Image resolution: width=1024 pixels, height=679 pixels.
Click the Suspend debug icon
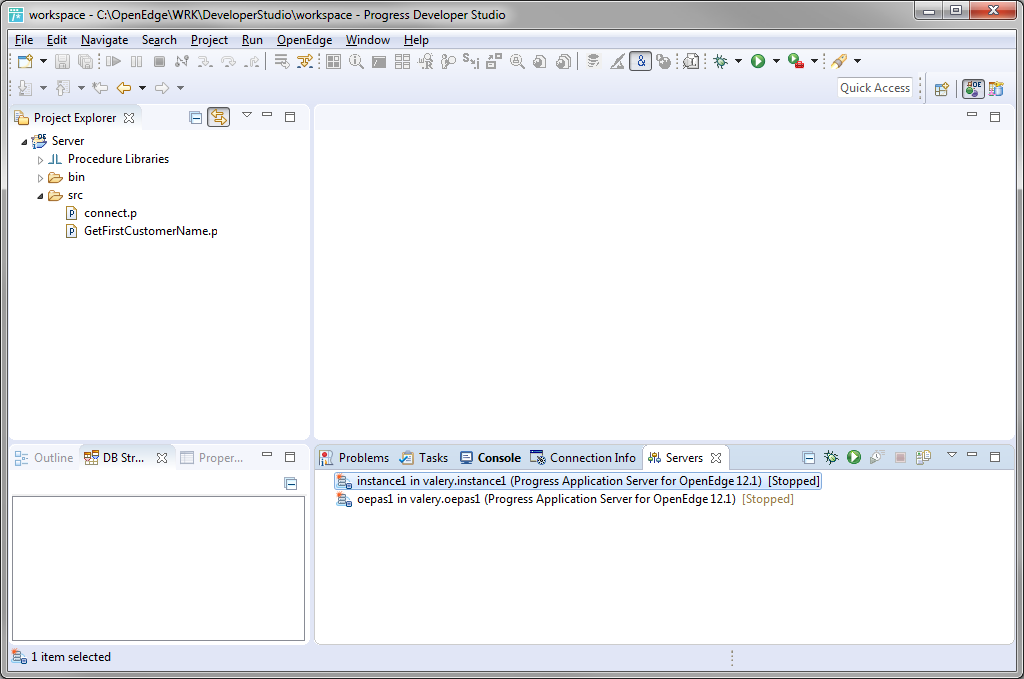pyautogui.click(x=136, y=61)
